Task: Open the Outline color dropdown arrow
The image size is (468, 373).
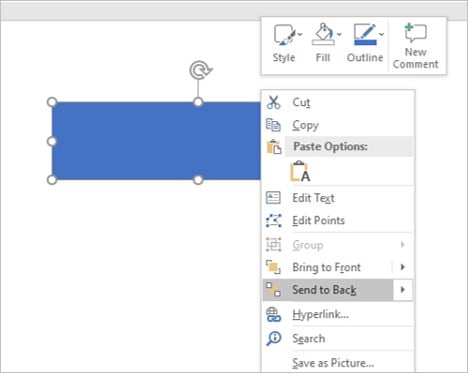Action: pyautogui.click(x=381, y=34)
